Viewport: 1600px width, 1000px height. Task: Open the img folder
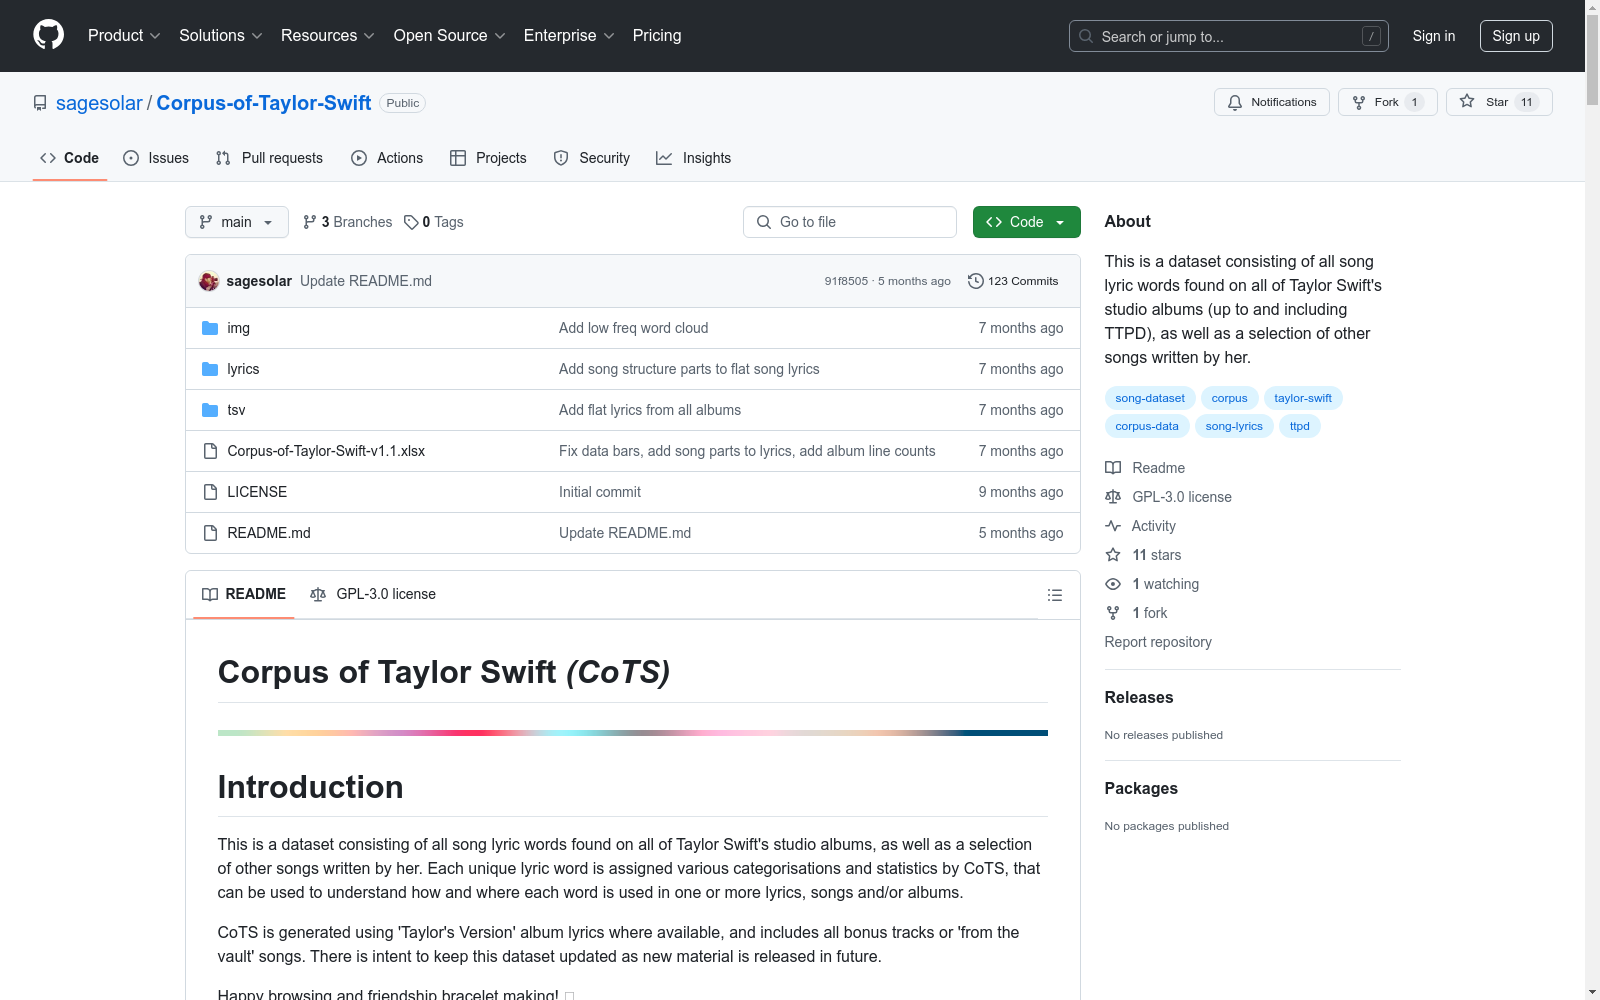[x=238, y=328]
